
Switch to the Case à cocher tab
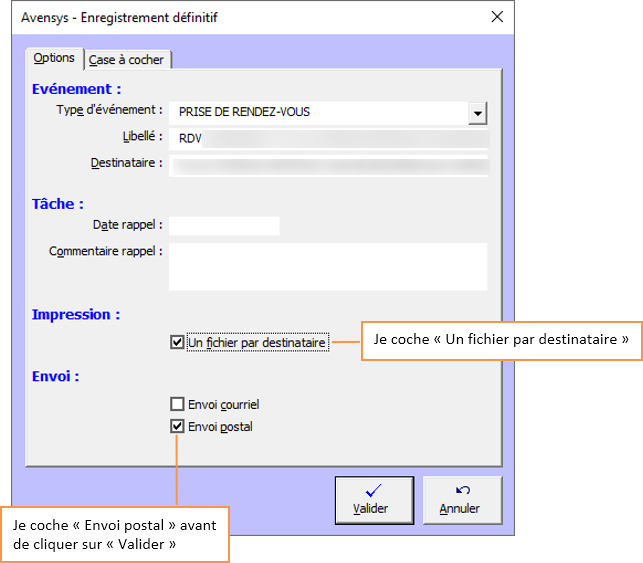127,60
